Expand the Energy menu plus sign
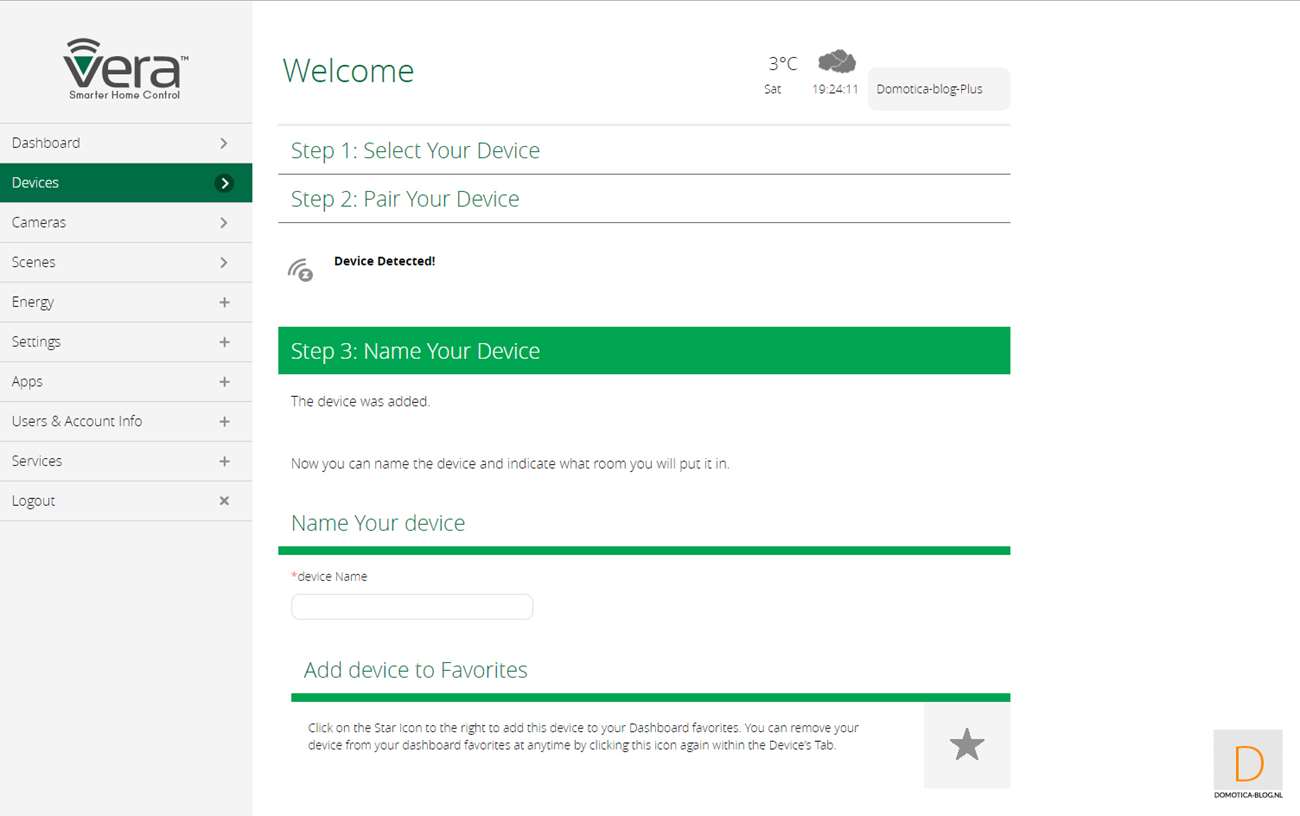 pyautogui.click(x=224, y=302)
